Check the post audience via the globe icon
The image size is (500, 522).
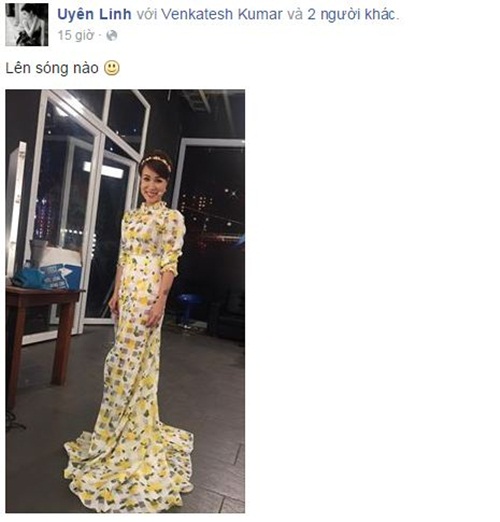112,35
